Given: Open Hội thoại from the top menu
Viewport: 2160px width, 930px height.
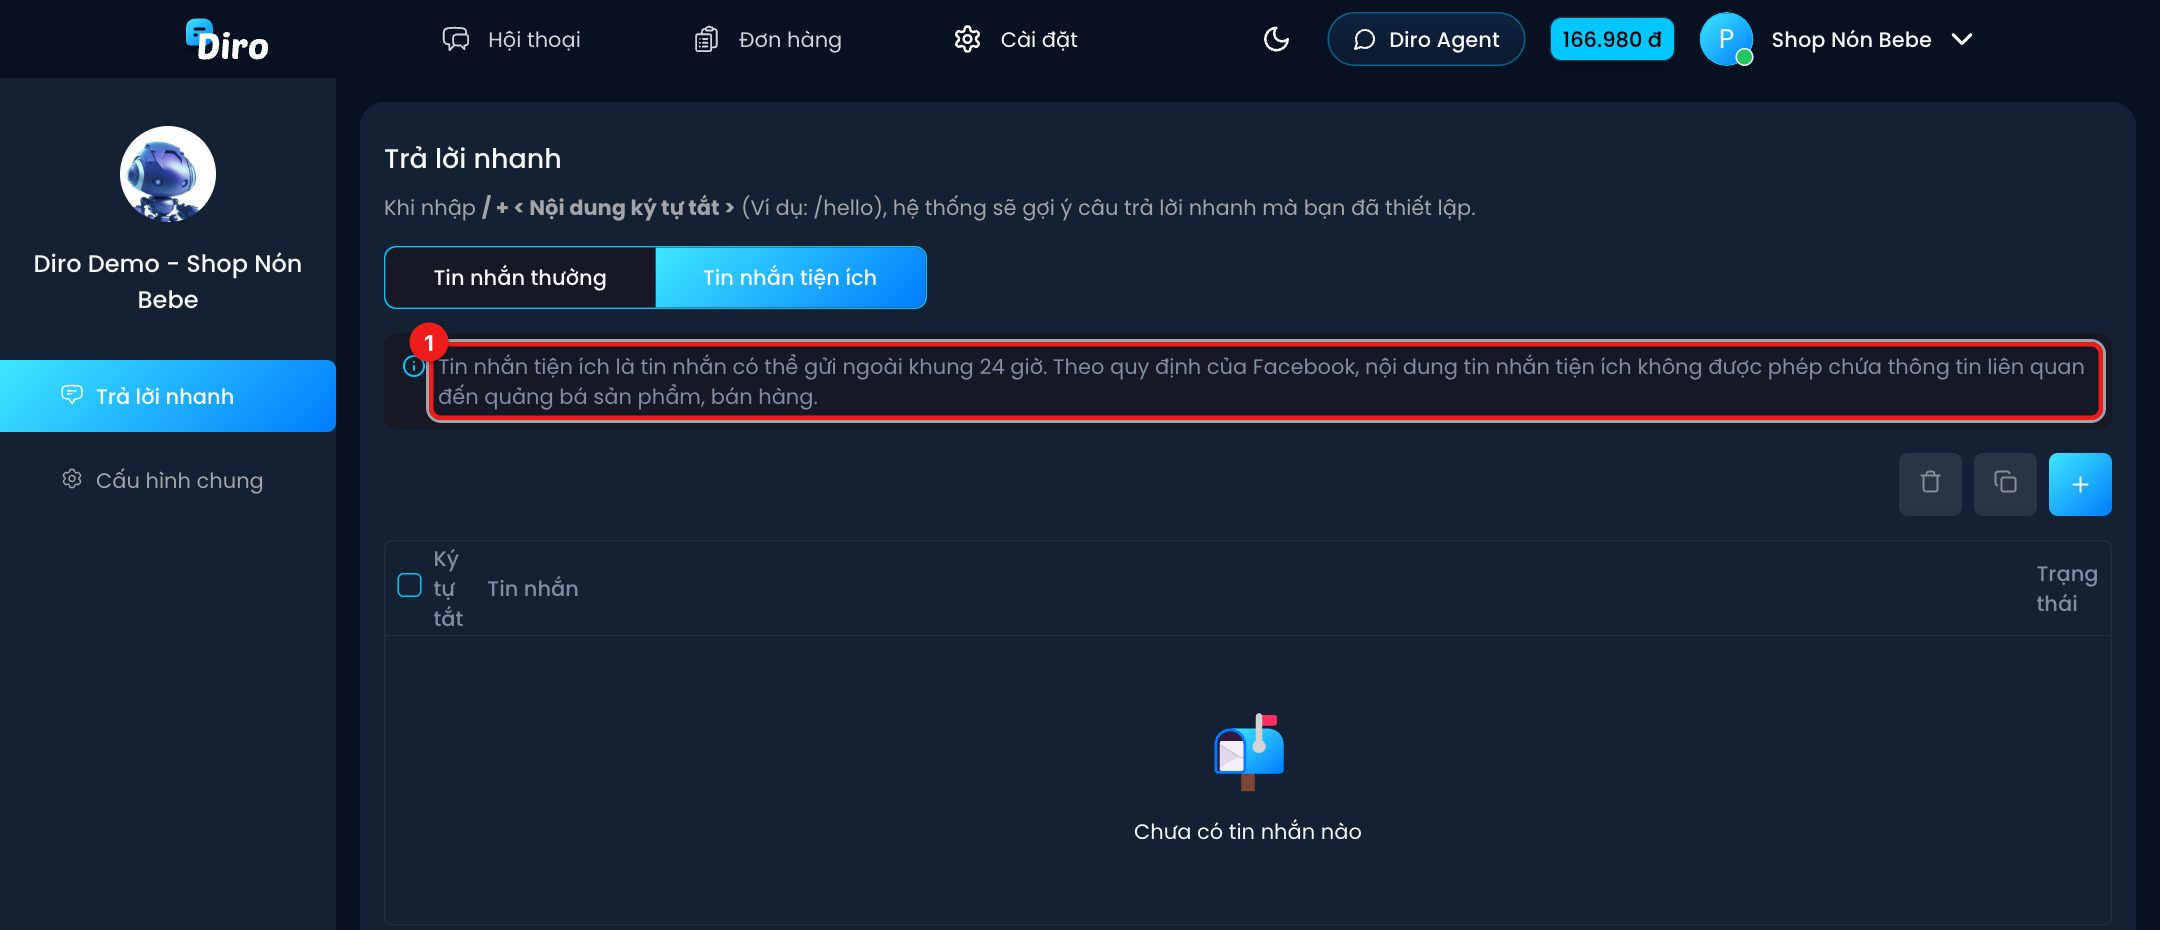Looking at the screenshot, I should tap(511, 39).
